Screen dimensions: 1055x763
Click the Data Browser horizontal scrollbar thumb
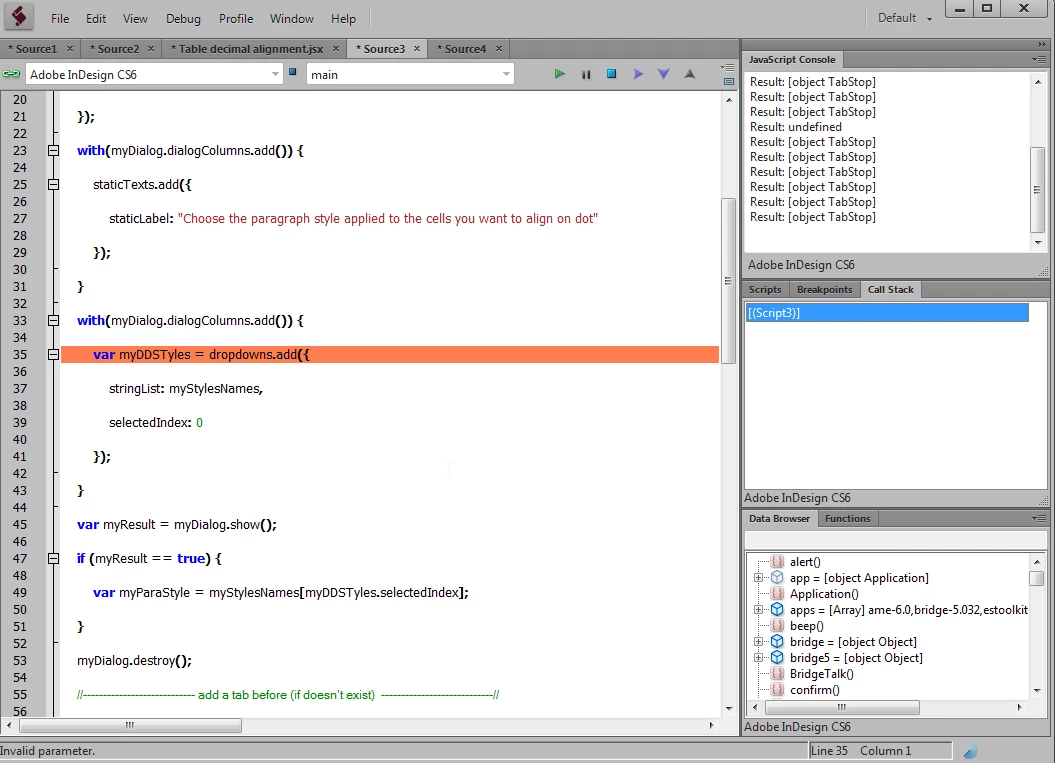tap(842, 707)
